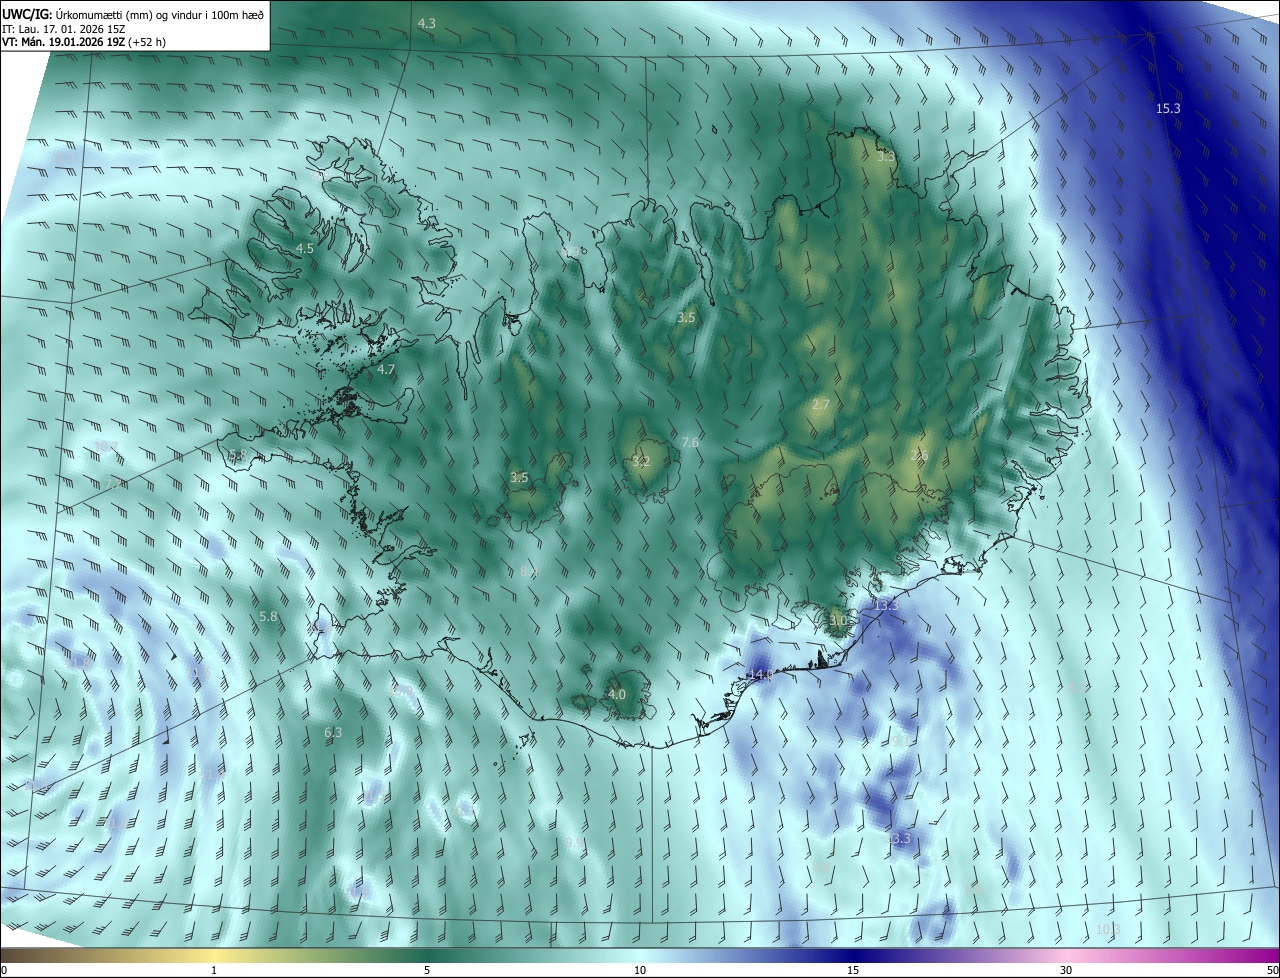Click the 7.6 value on the map
Screen dimensions: 1280x978
[x=690, y=442]
